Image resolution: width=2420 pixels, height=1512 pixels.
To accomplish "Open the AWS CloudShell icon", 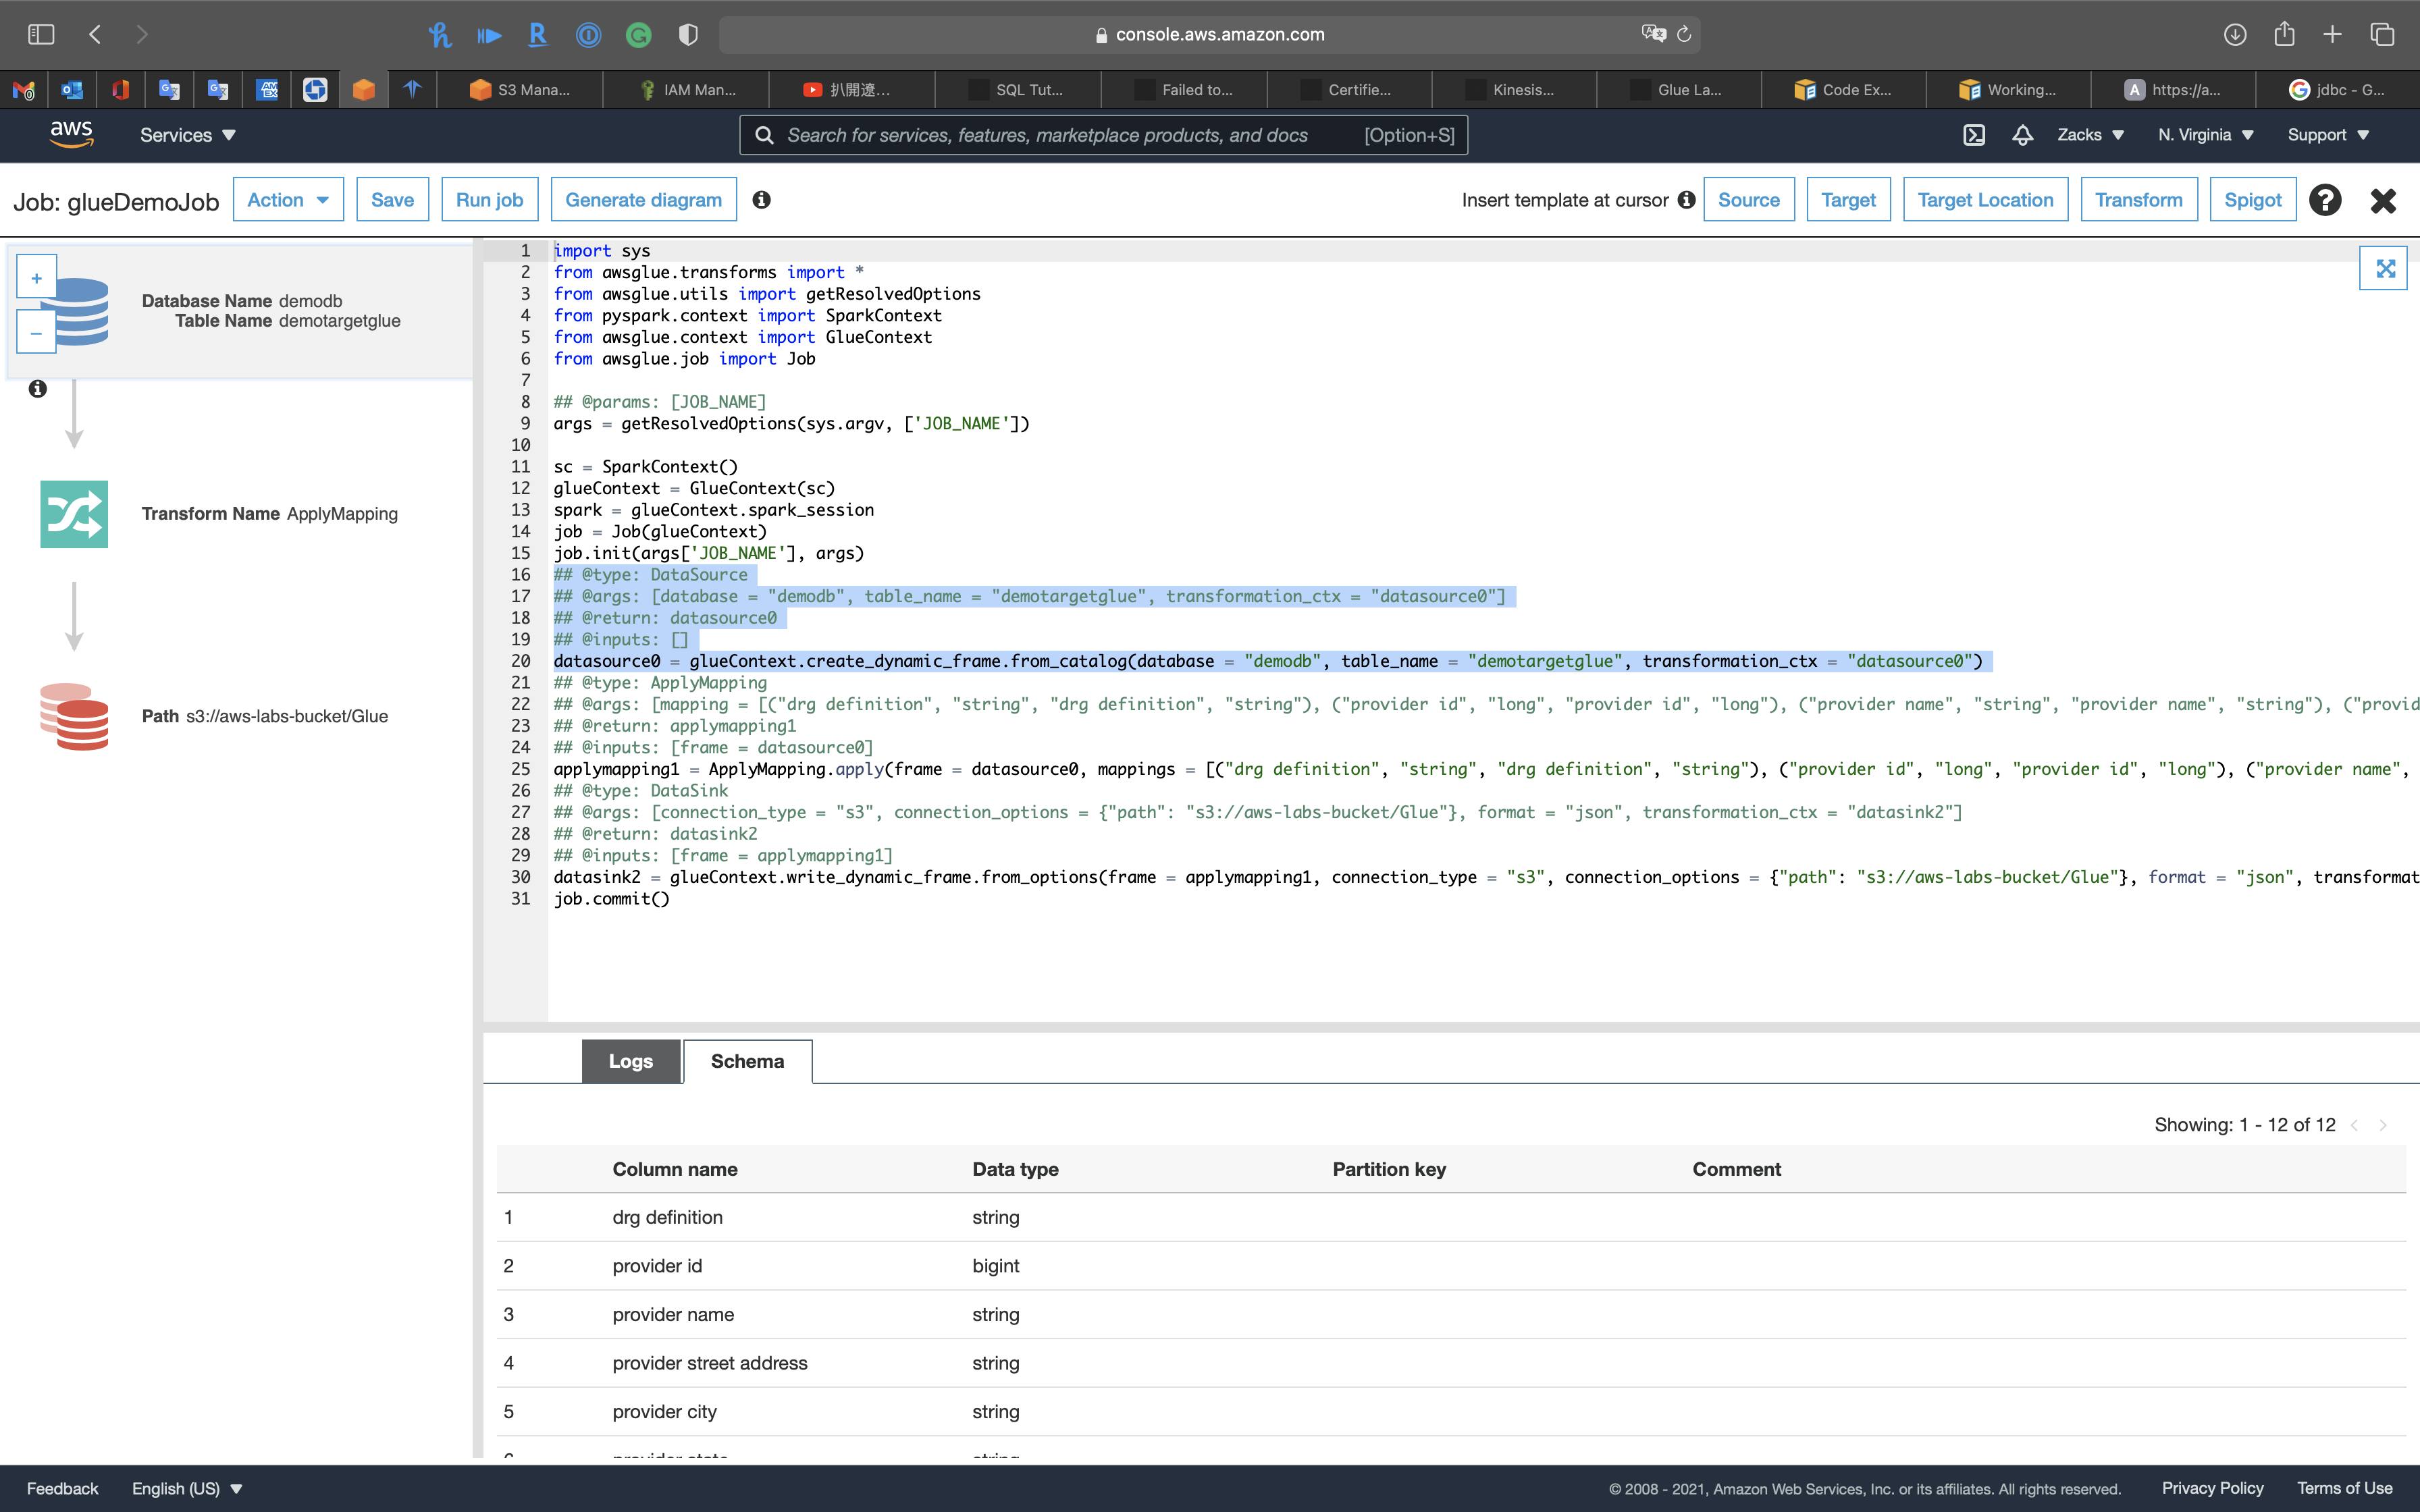I will click(x=1973, y=135).
